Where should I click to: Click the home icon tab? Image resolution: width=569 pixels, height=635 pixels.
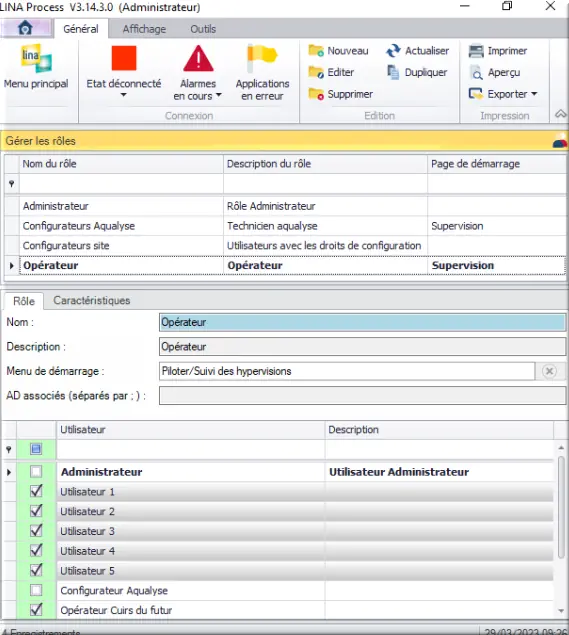(x=25, y=28)
